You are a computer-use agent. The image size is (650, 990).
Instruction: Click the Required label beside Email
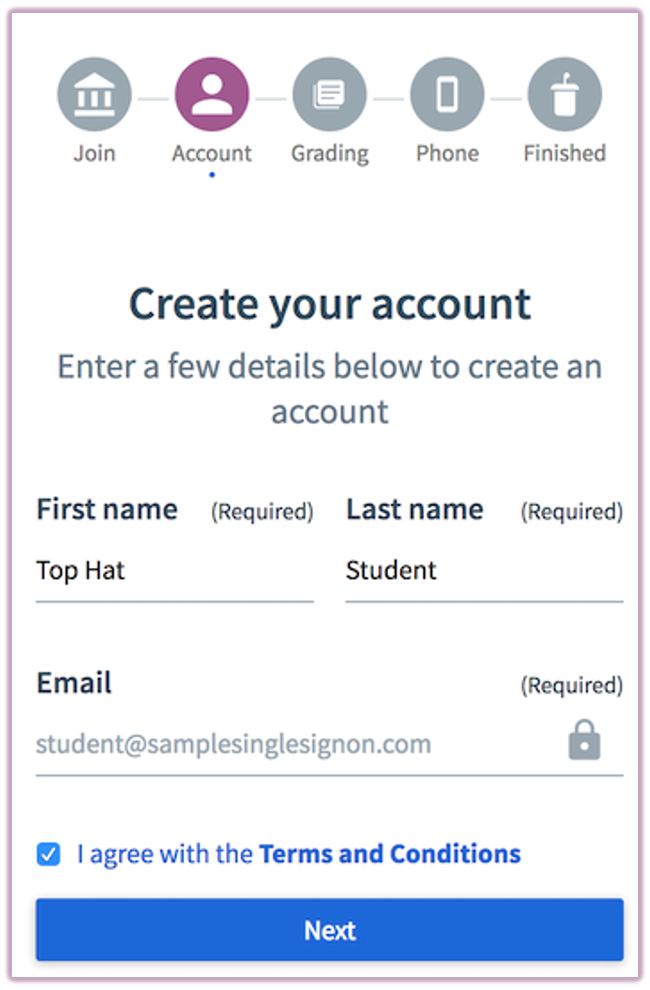[x=571, y=685]
